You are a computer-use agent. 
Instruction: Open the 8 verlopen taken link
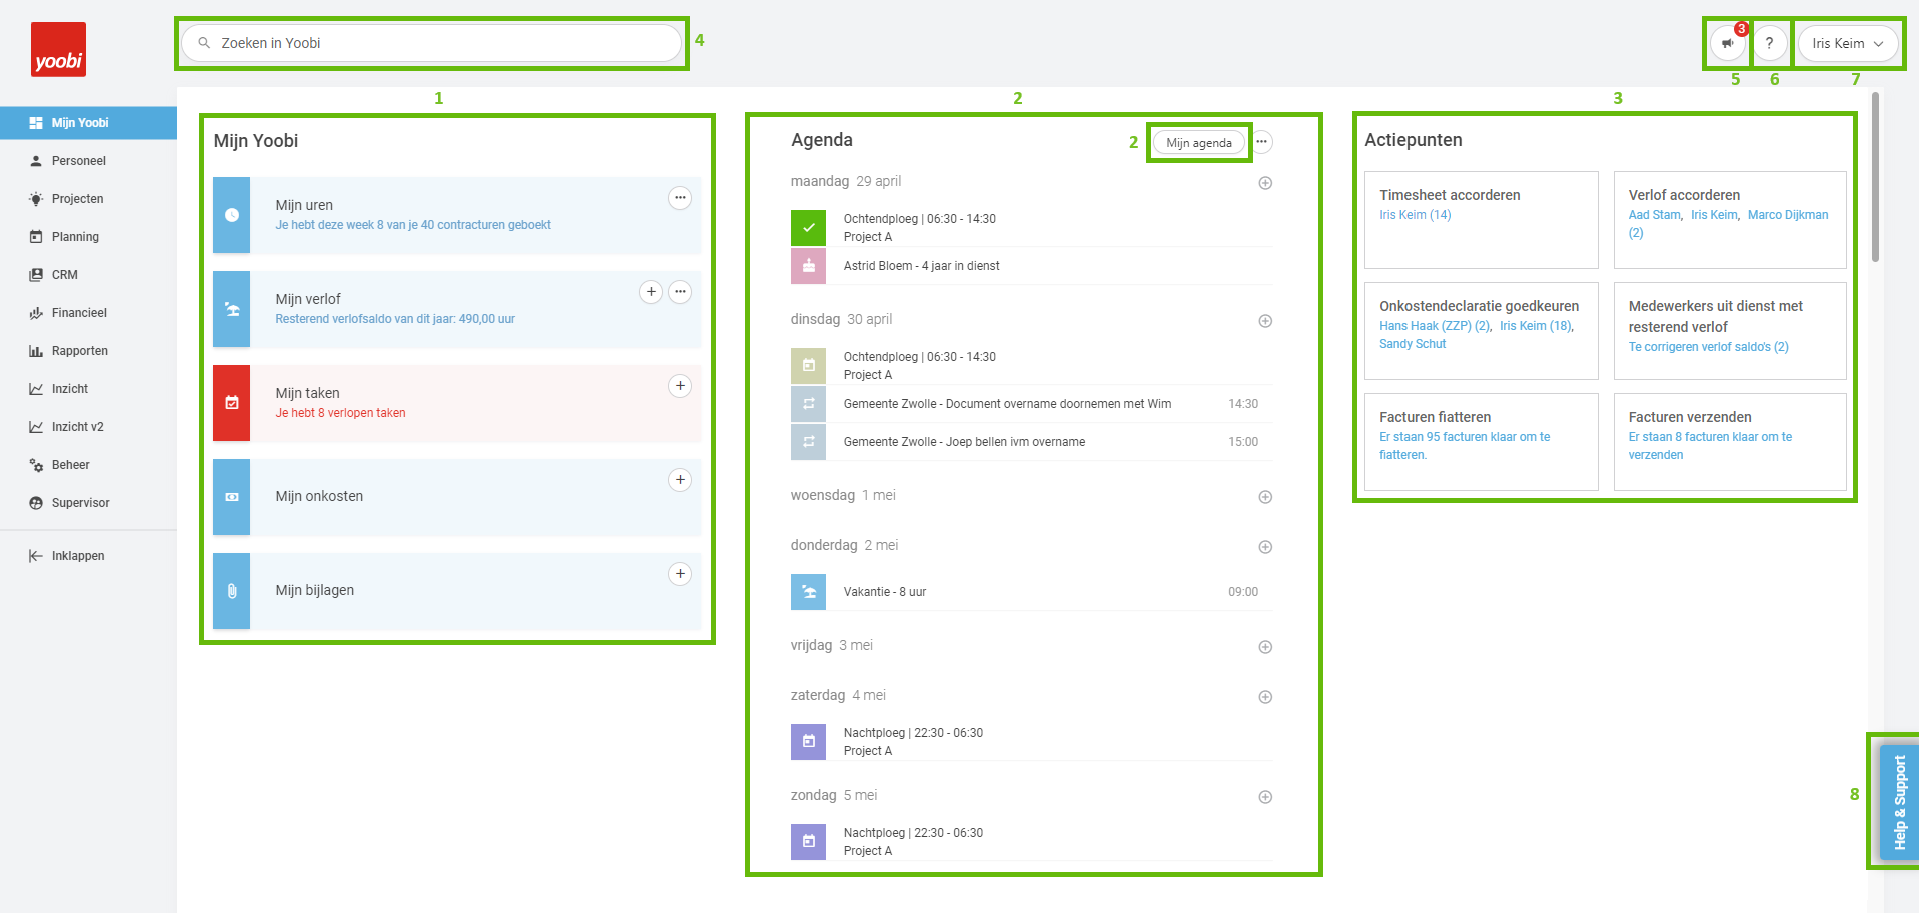point(341,413)
